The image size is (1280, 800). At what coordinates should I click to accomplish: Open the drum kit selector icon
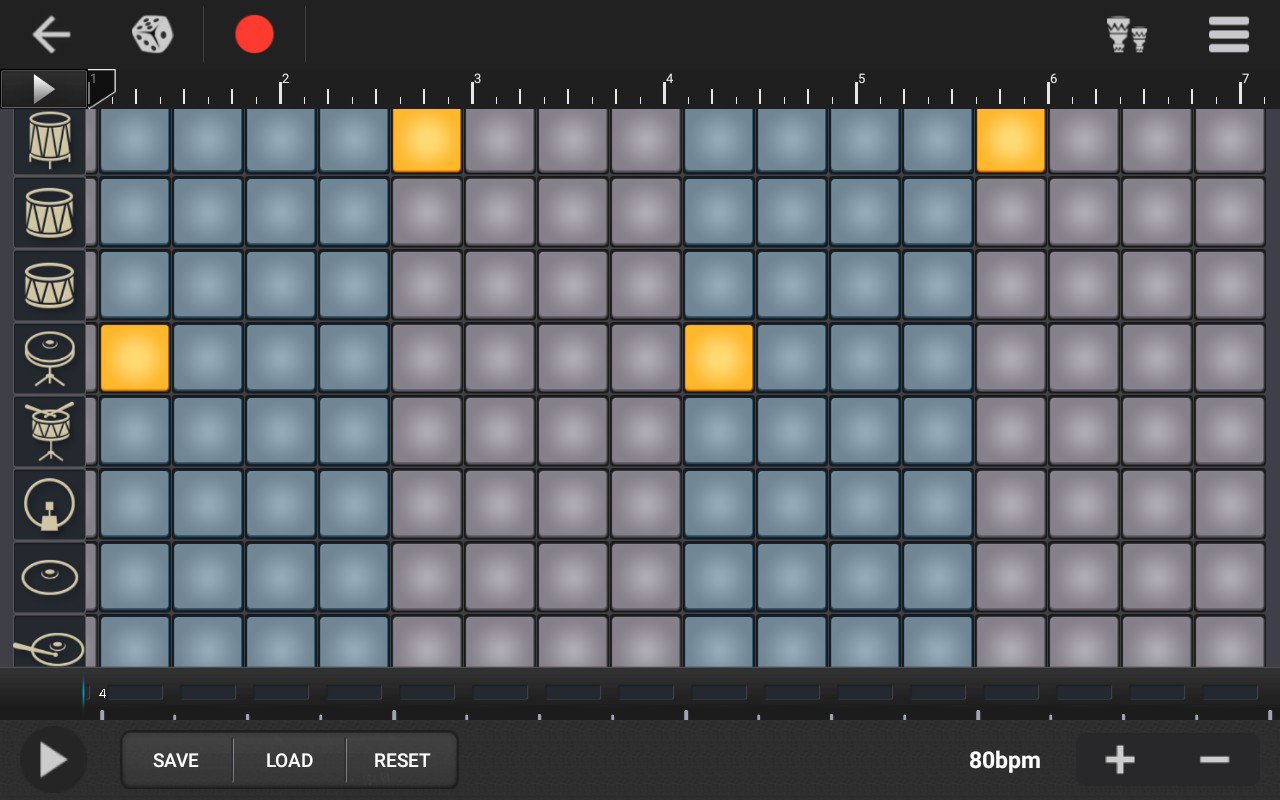(1127, 35)
